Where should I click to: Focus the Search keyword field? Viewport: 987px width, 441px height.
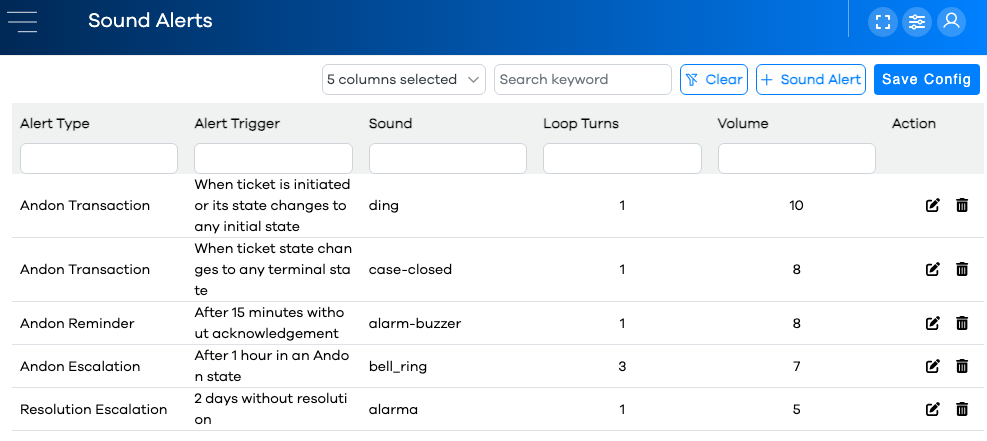pos(583,80)
